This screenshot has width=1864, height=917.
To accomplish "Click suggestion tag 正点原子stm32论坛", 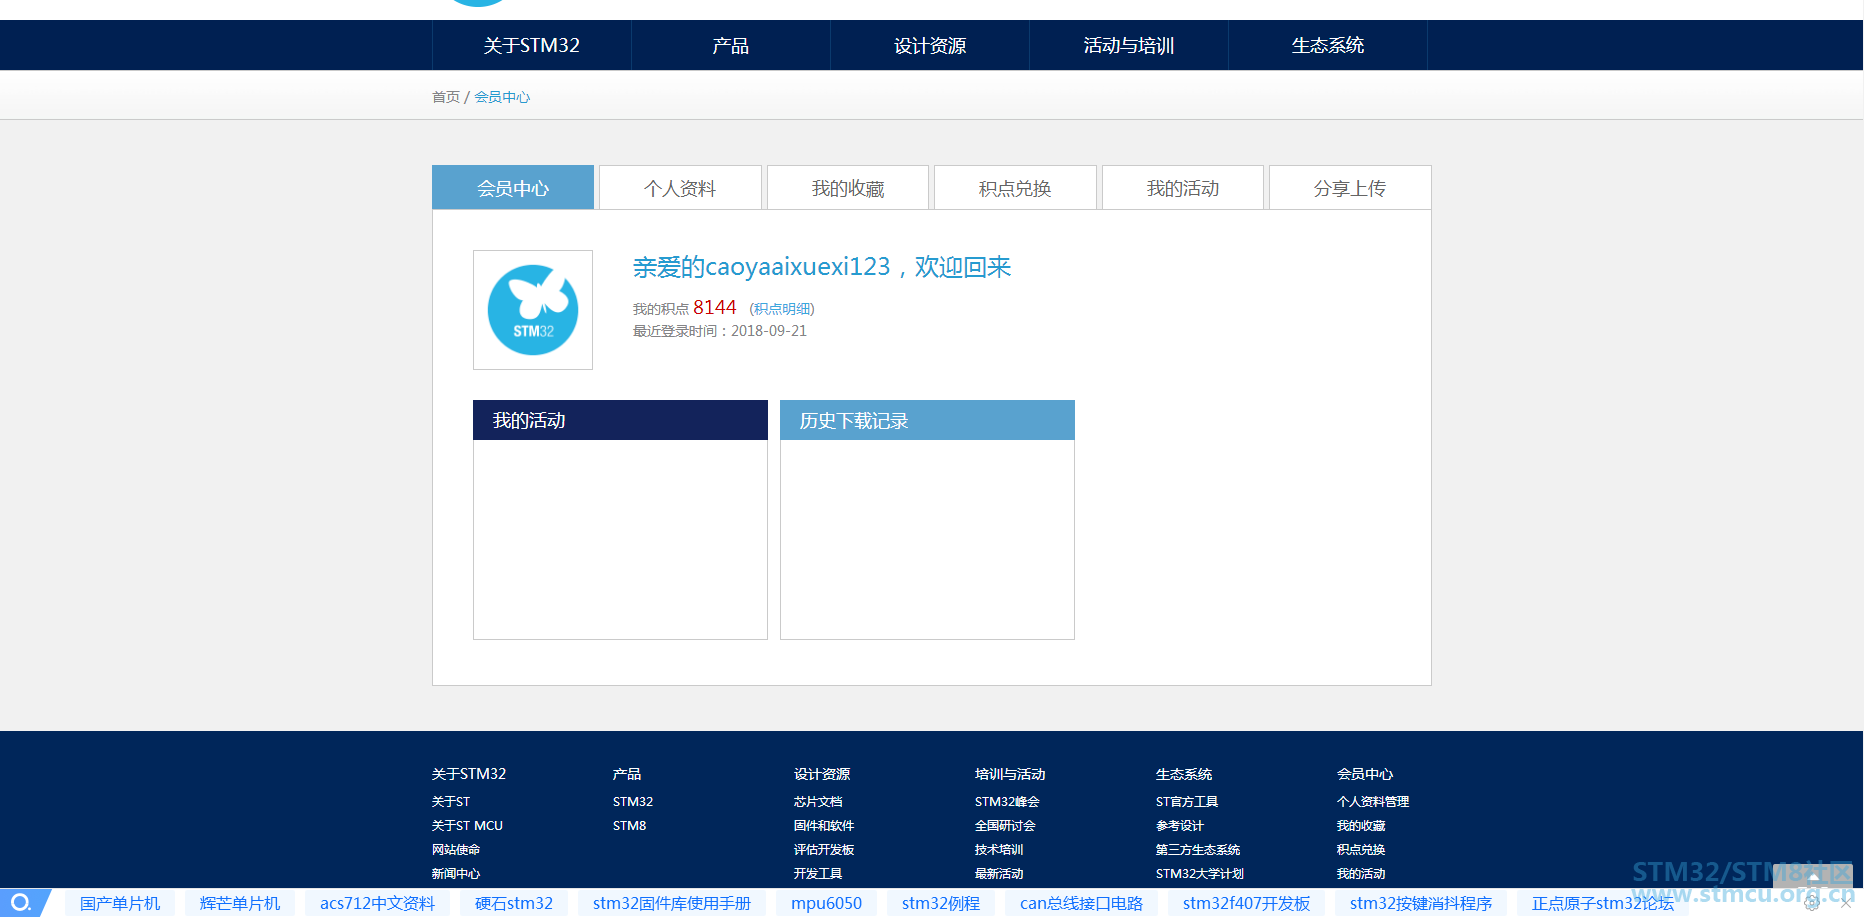I will (1602, 904).
